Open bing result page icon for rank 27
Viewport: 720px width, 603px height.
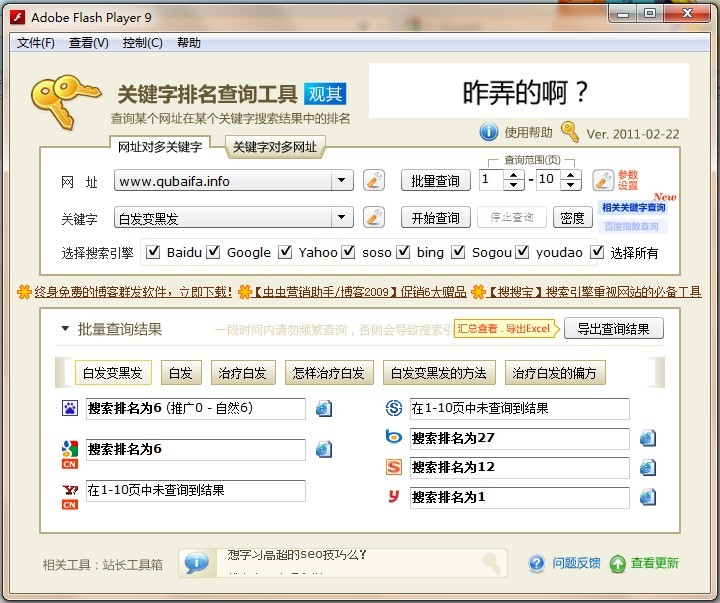coord(647,438)
